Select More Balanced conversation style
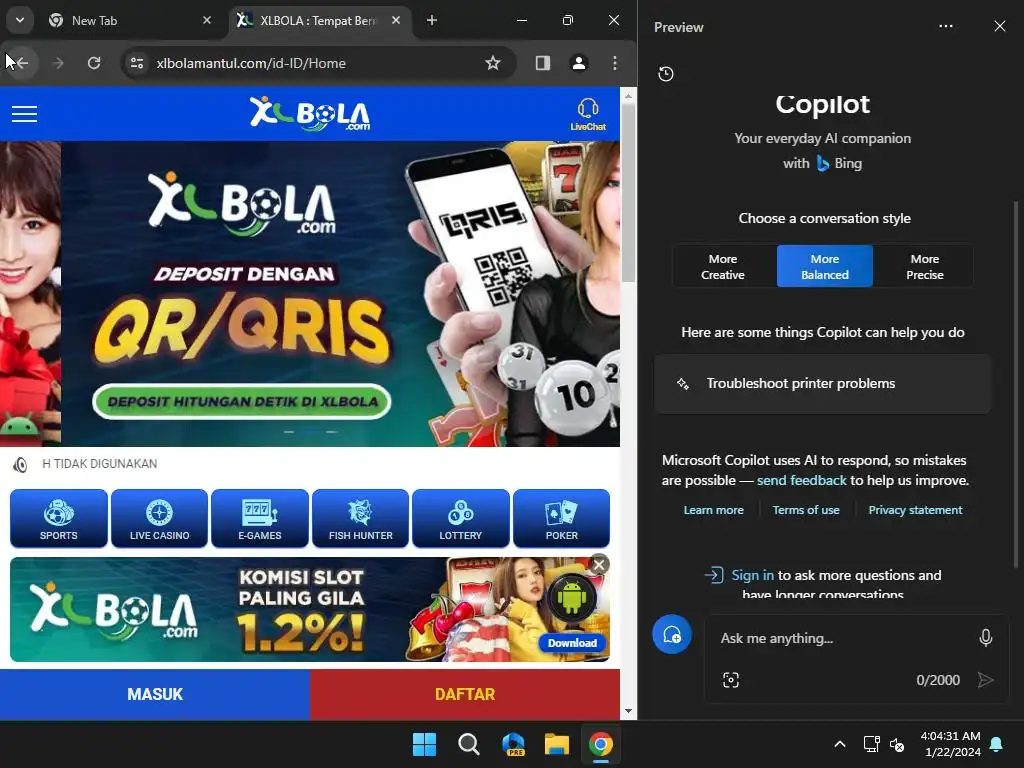The width and height of the screenshot is (1024, 768). pos(825,266)
